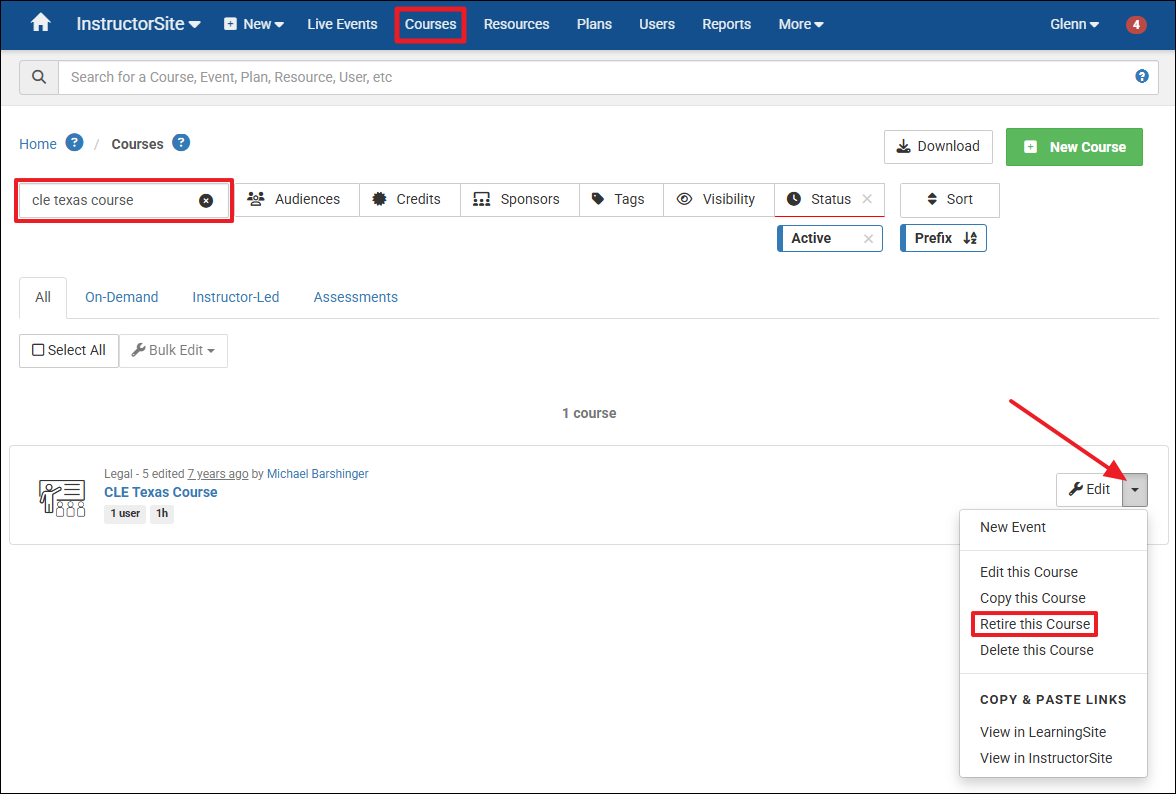Screen dimensions: 1176x794
Task: Open the Sort options
Action: tap(950, 199)
